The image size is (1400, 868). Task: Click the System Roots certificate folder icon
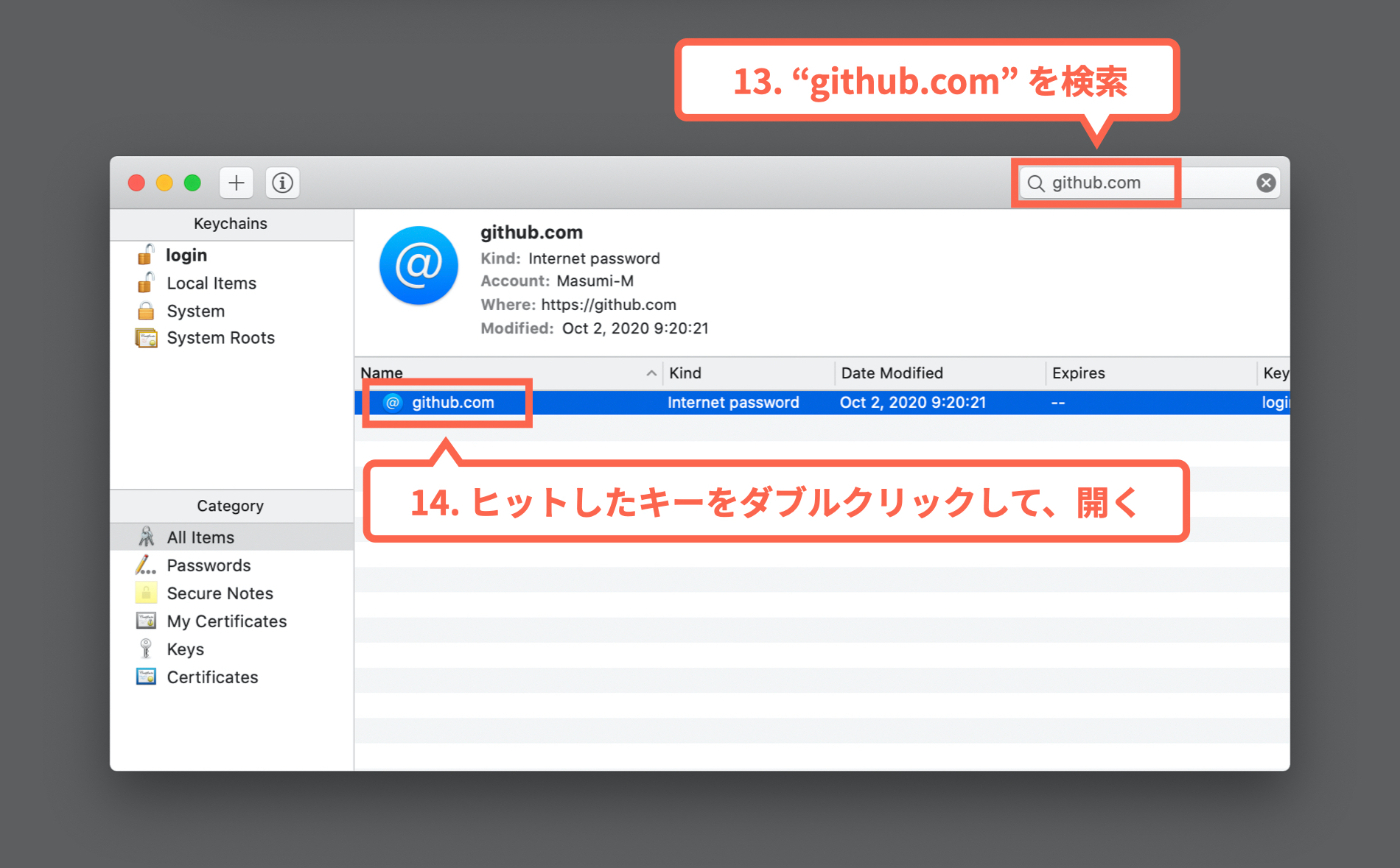coord(147,338)
